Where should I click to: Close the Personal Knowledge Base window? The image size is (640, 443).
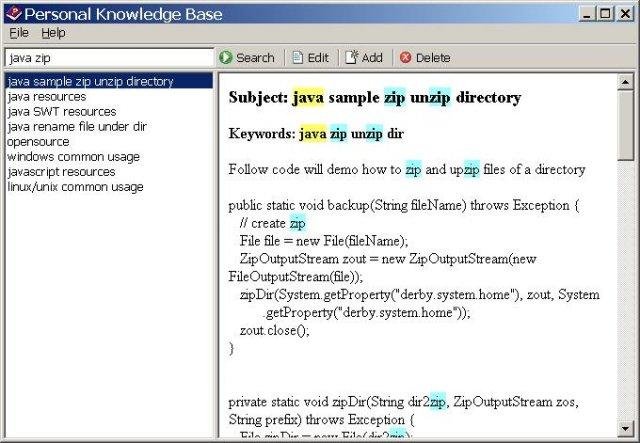[x=625, y=14]
